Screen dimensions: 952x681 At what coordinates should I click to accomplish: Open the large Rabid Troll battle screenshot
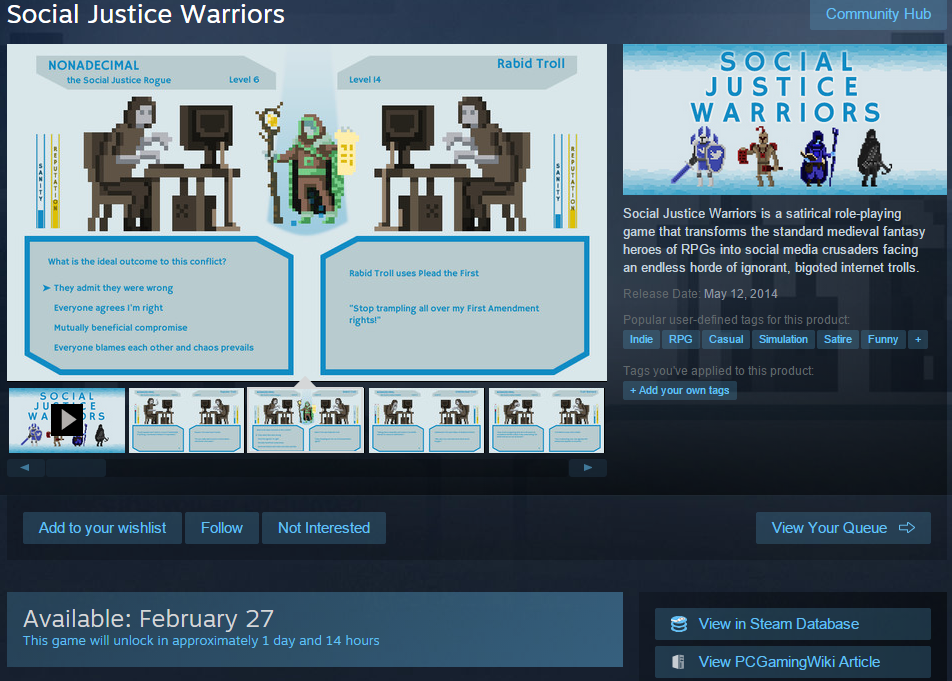pos(307,212)
